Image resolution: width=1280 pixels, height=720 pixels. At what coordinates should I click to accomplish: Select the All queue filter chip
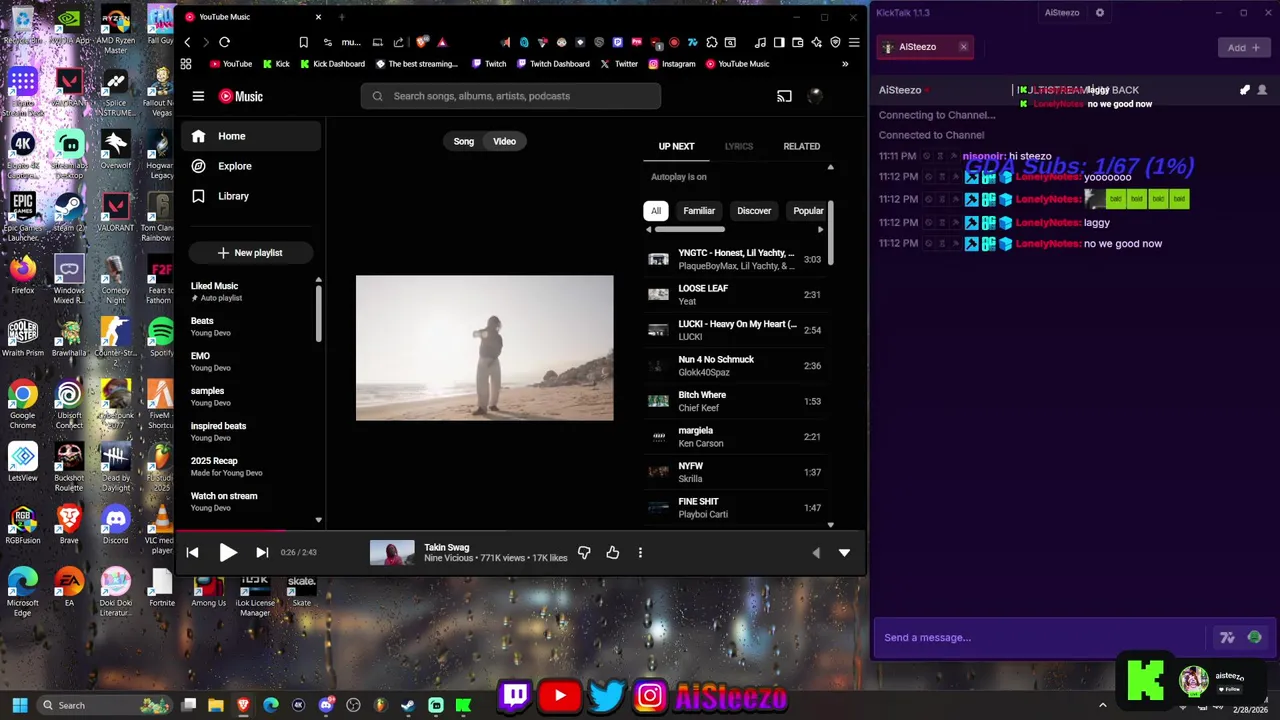pos(656,211)
